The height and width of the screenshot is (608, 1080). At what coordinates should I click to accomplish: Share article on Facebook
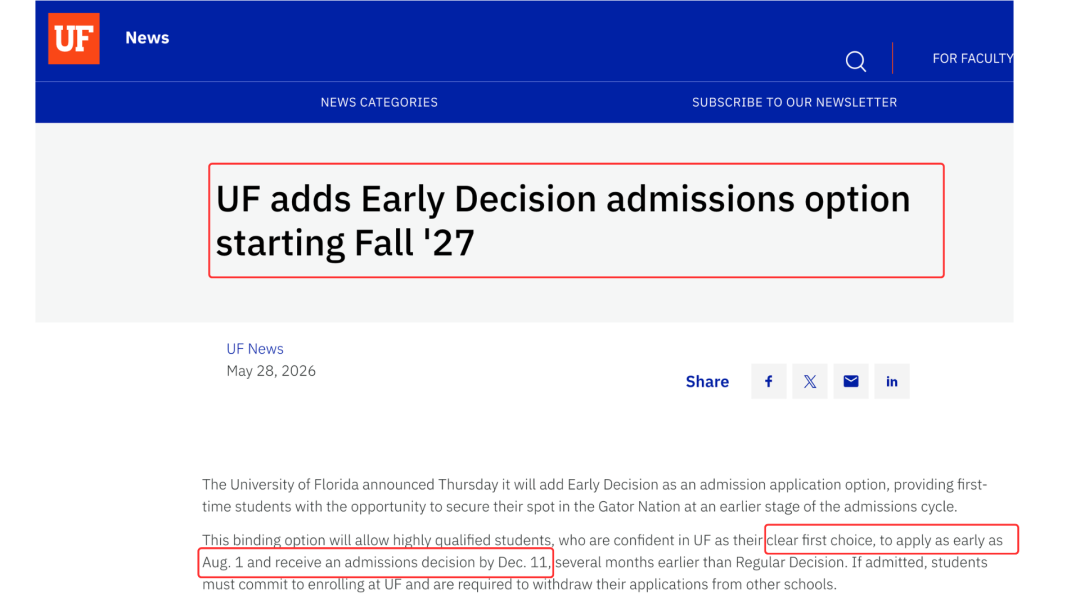(x=769, y=381)
